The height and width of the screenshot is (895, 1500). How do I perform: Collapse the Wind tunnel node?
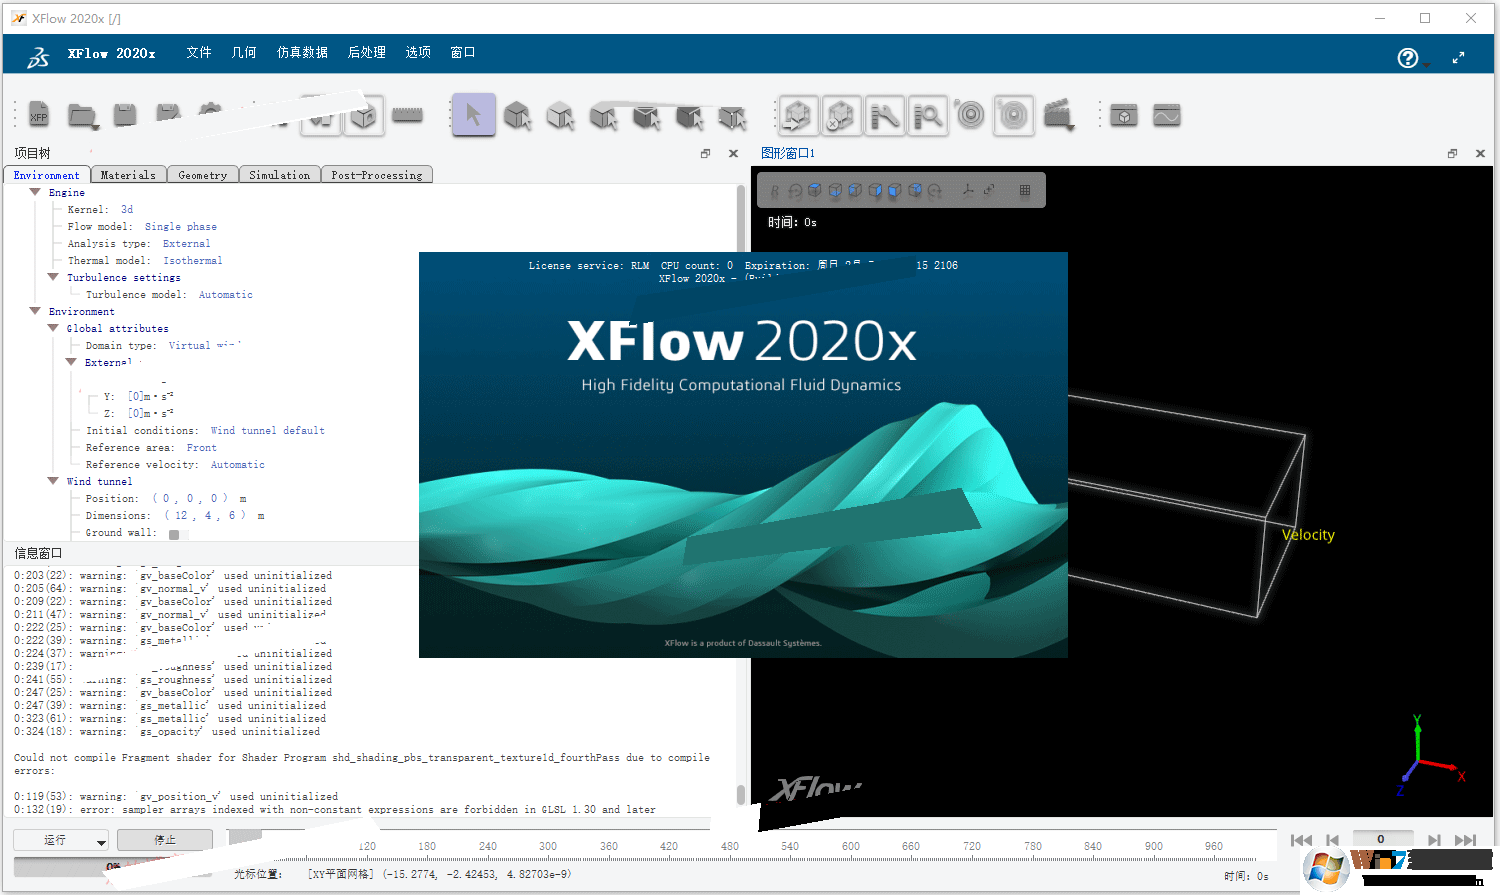coord(53,481)
